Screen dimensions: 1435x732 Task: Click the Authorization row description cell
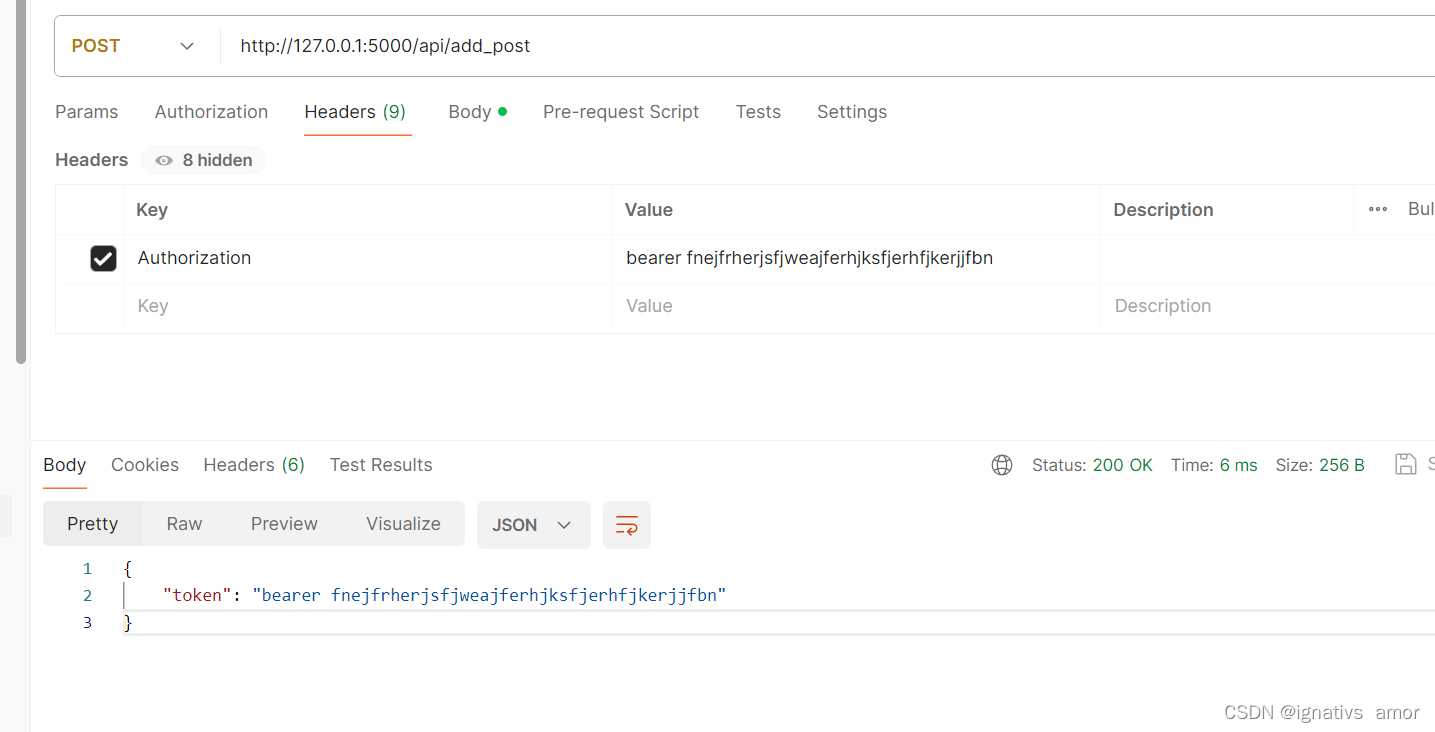tap(1268, 258)
